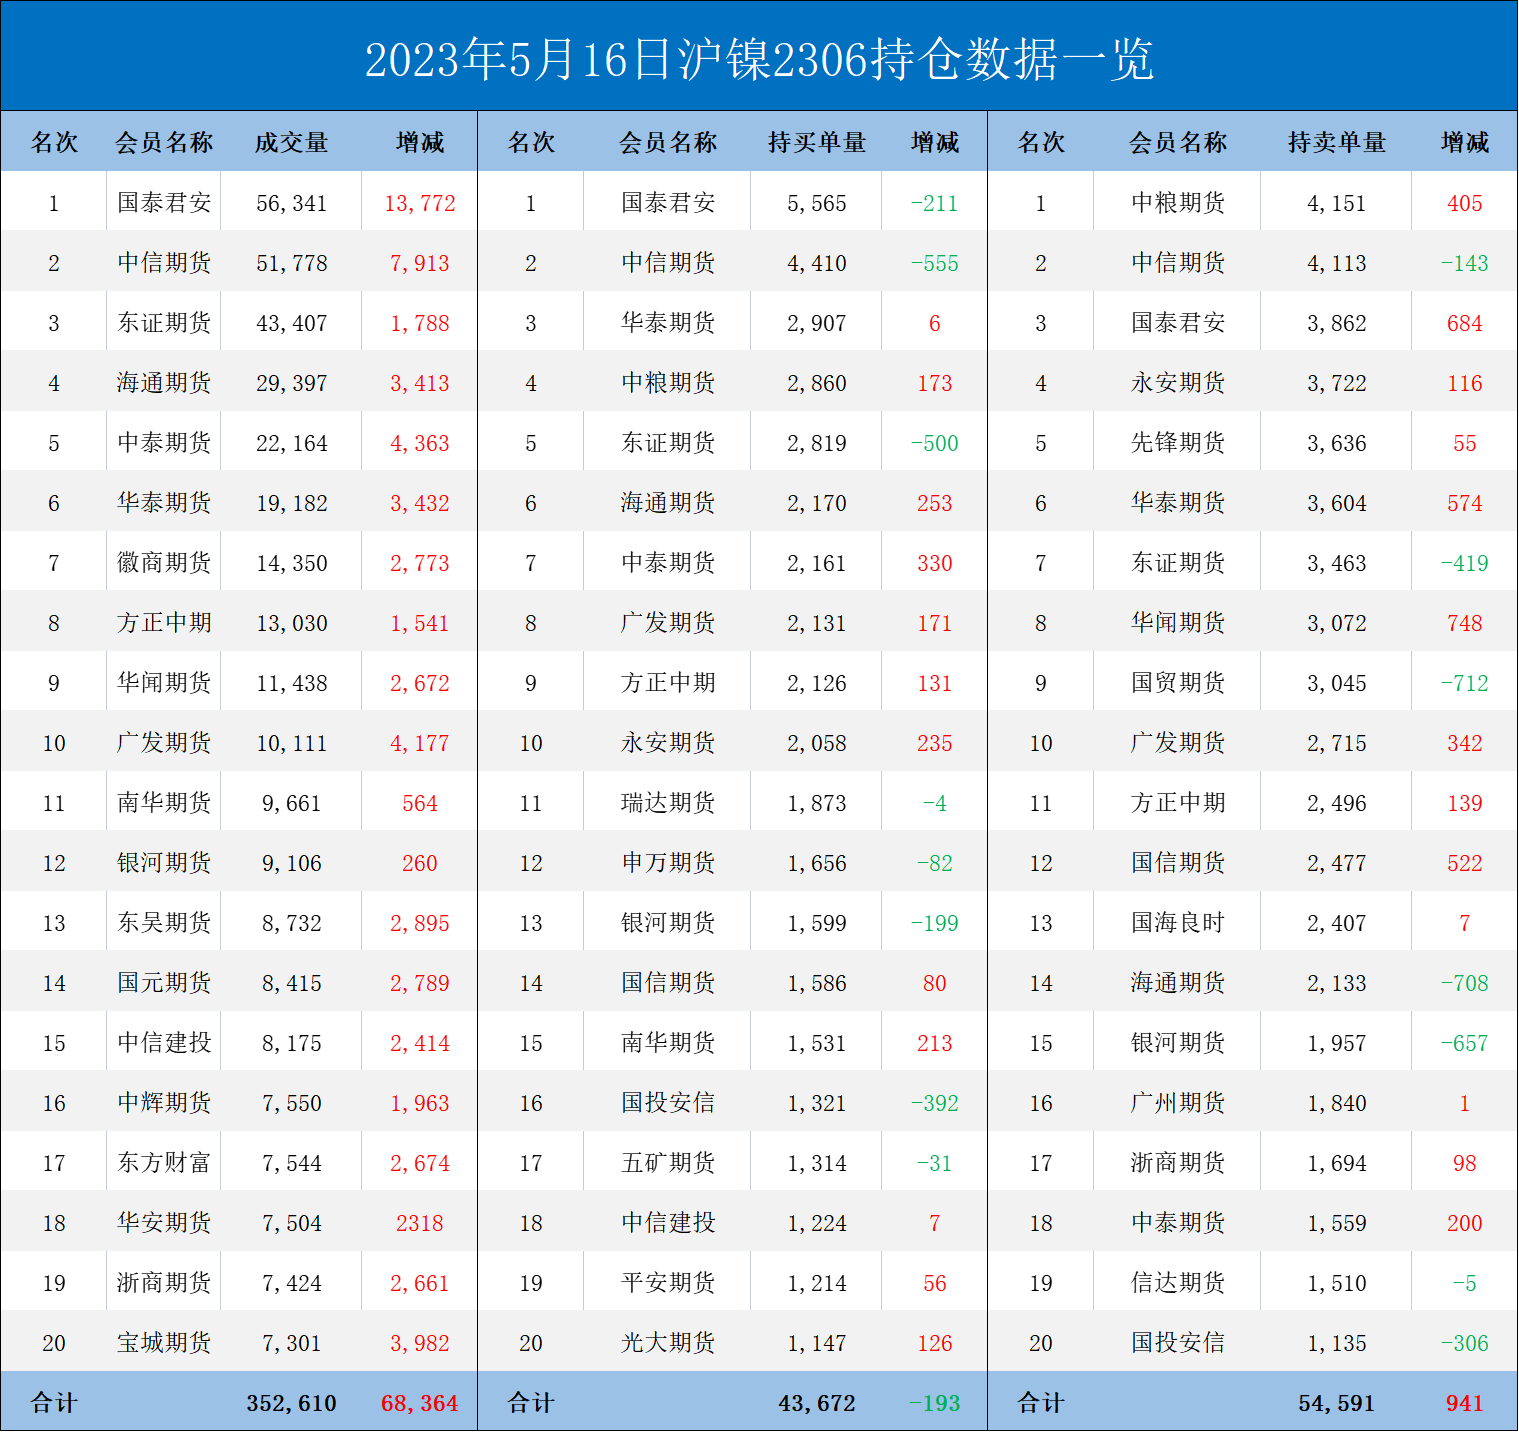The image size is (1519, 1432).
Task: Click 宝城期货 member name
Action: click(x=164, y=1342)
